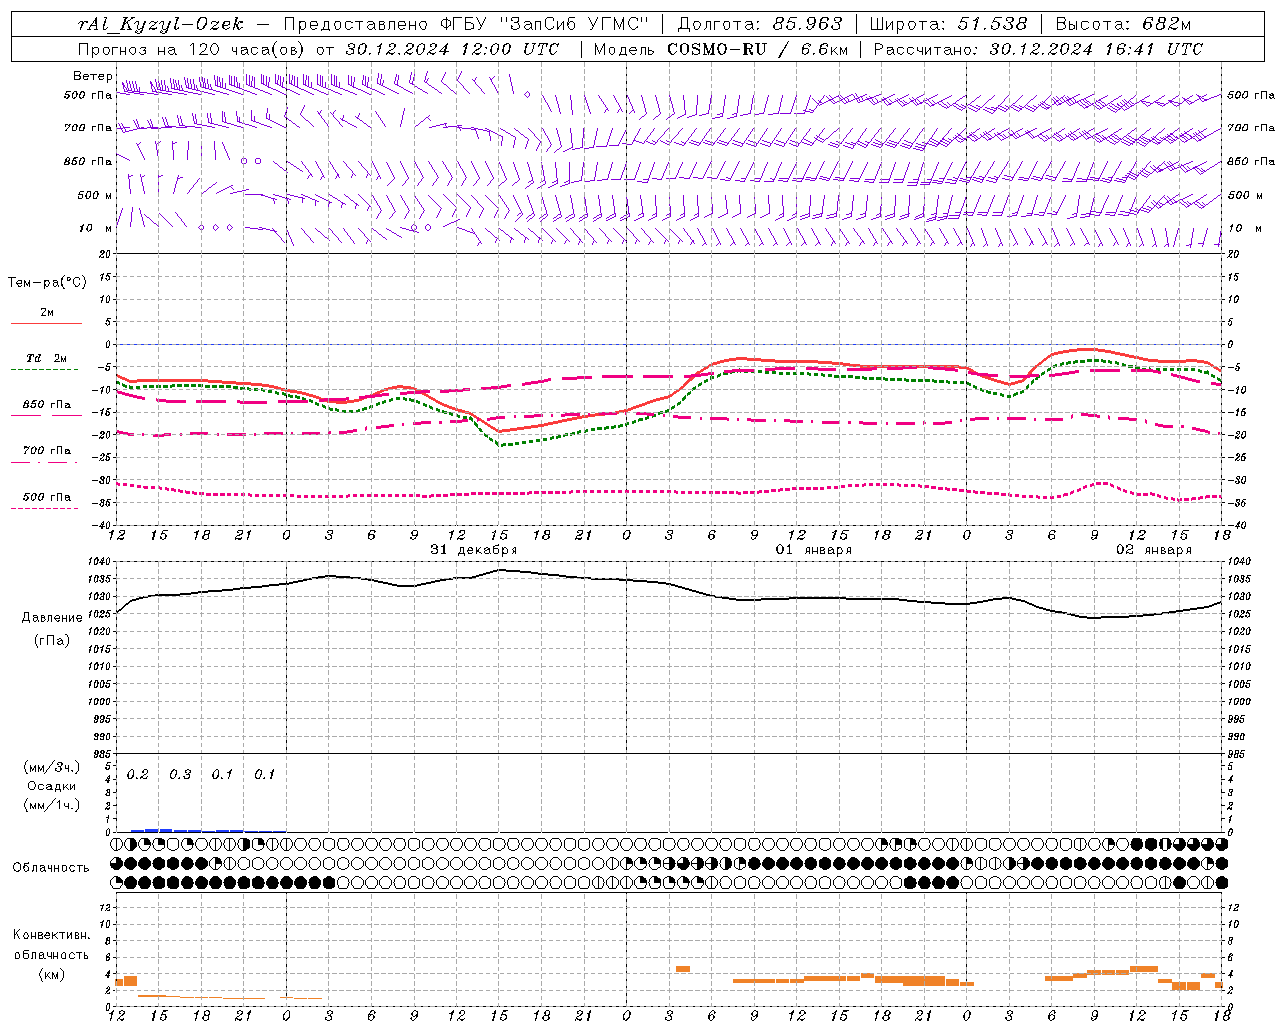The height and width of the screenshot is (1024, 1280).
Task: Click the dotted pink line sample under temperature 500 гПа
Action: pos(45,508)
